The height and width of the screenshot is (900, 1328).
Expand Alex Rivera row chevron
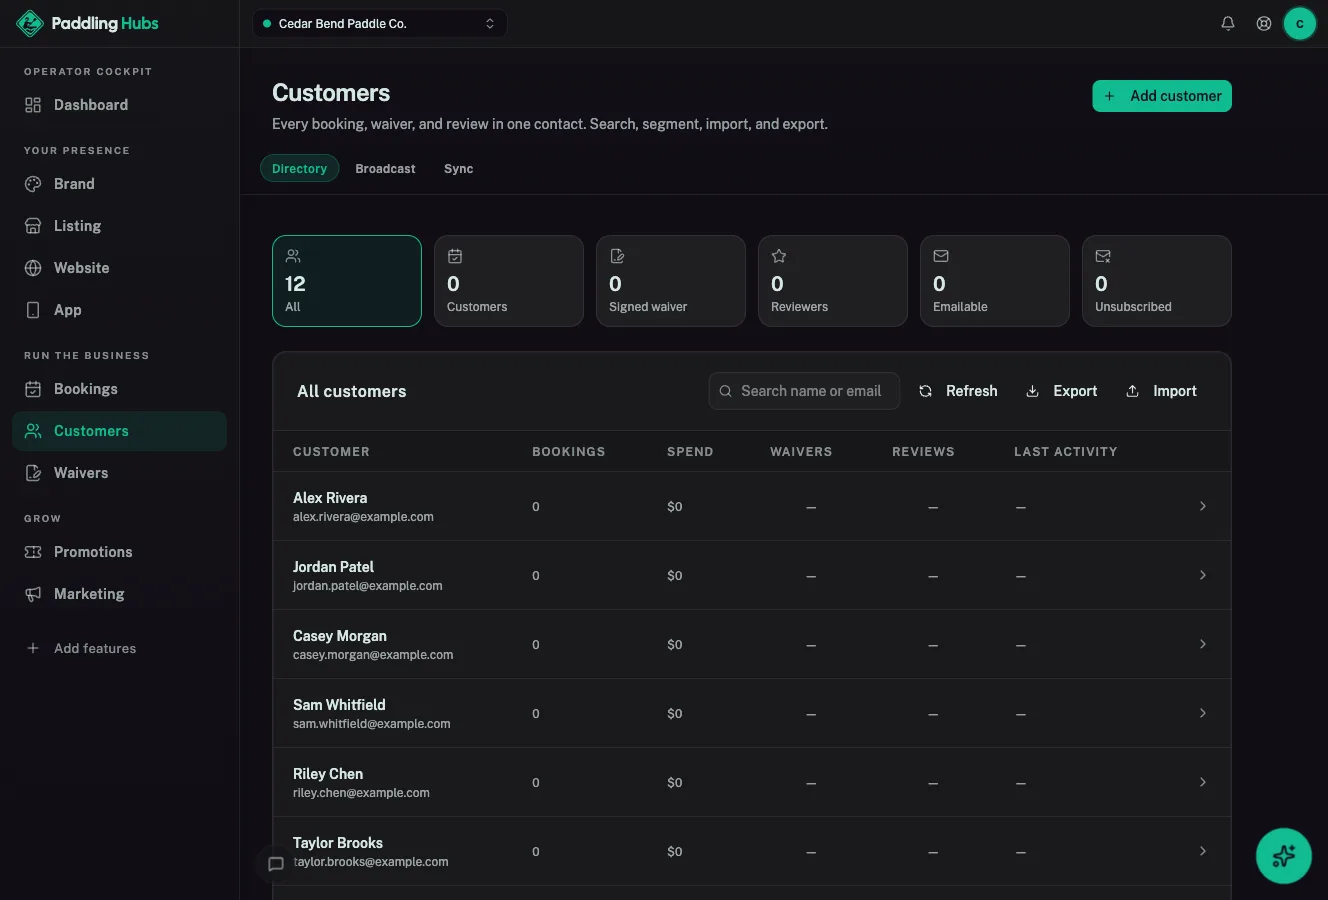tap(1202, 506)
